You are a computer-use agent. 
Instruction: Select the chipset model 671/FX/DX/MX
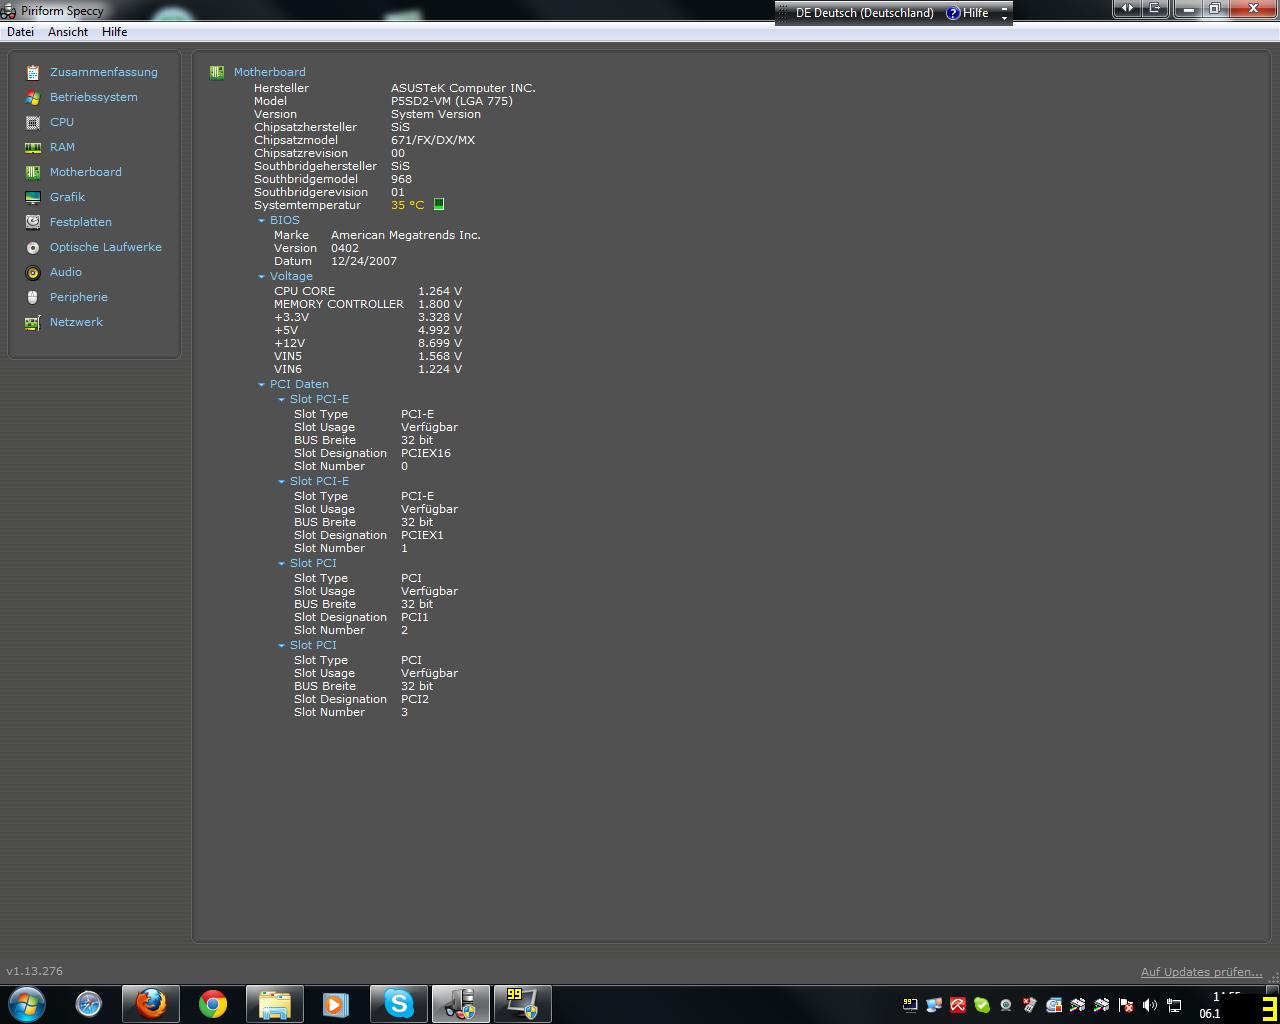(x=433, y=140)
